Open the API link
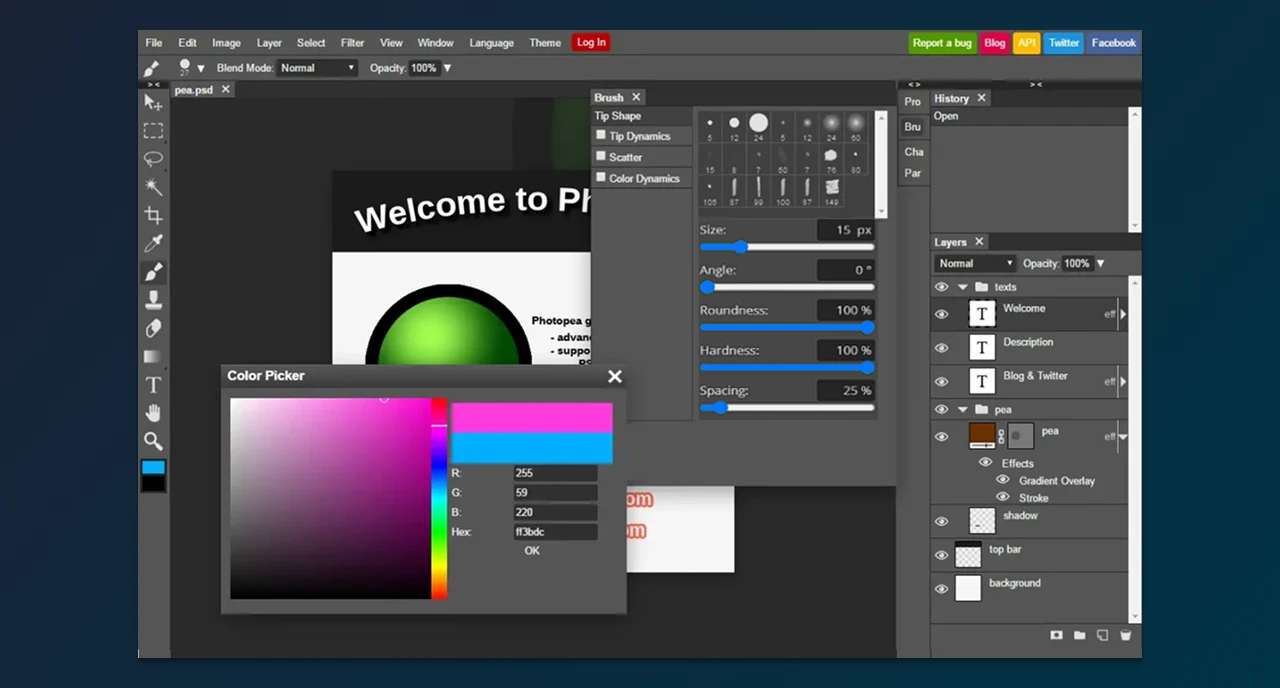The image size is (1280, 688). coord(1026,43)
